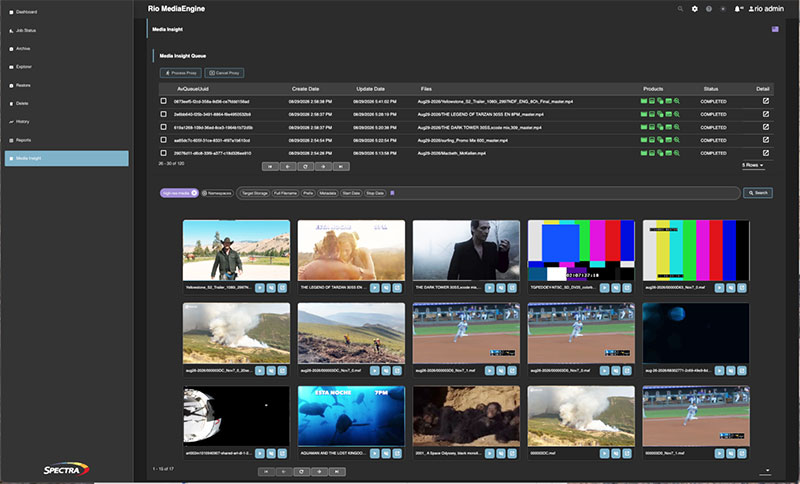Check THE DARK TOWER queue row checkbox
800x484 pixels.
point(163,127)
